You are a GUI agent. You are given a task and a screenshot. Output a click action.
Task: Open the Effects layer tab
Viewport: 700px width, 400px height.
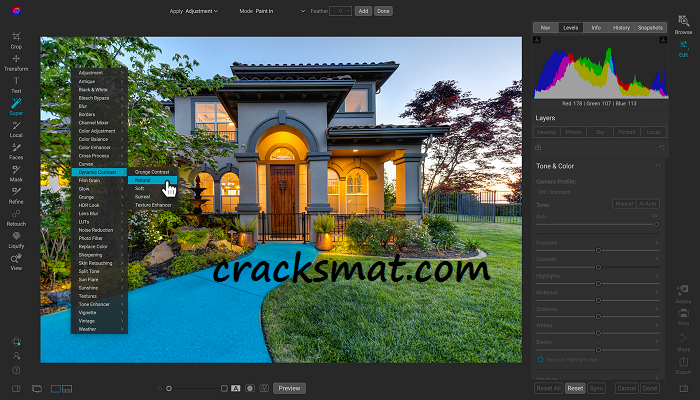[x=573, y=132]
